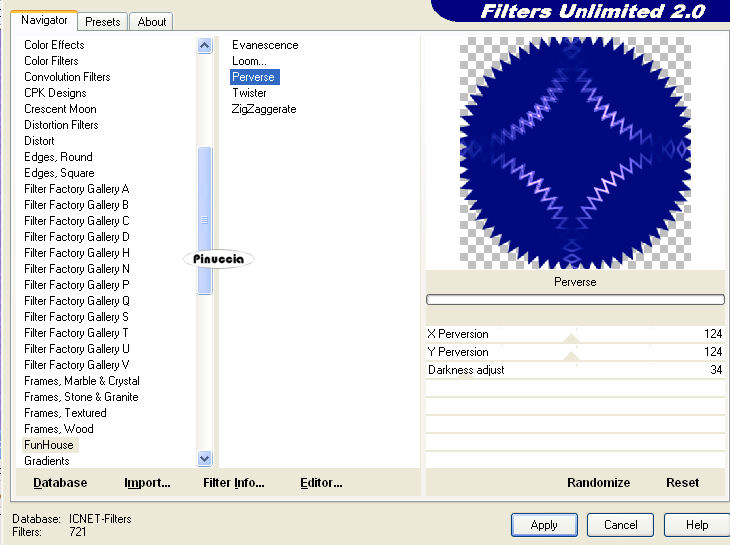730x545 pixels.
Task: Select Frames, Textured category
Action: coord(65,413)
